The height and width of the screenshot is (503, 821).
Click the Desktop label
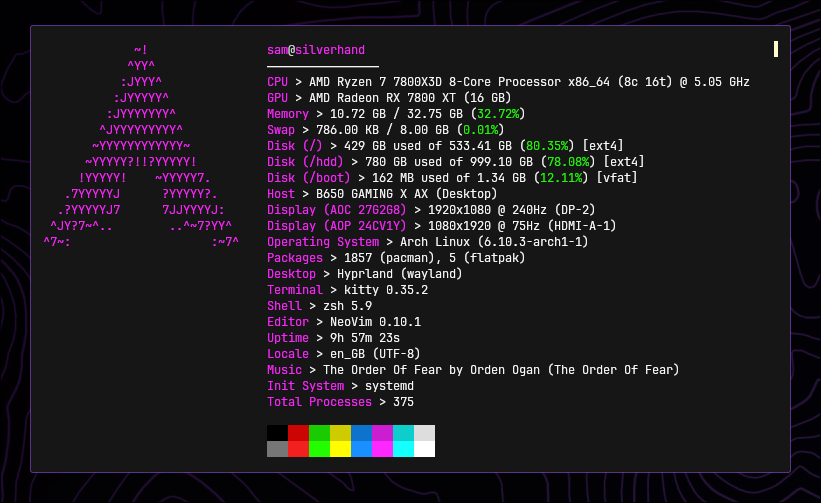(292, 274)
